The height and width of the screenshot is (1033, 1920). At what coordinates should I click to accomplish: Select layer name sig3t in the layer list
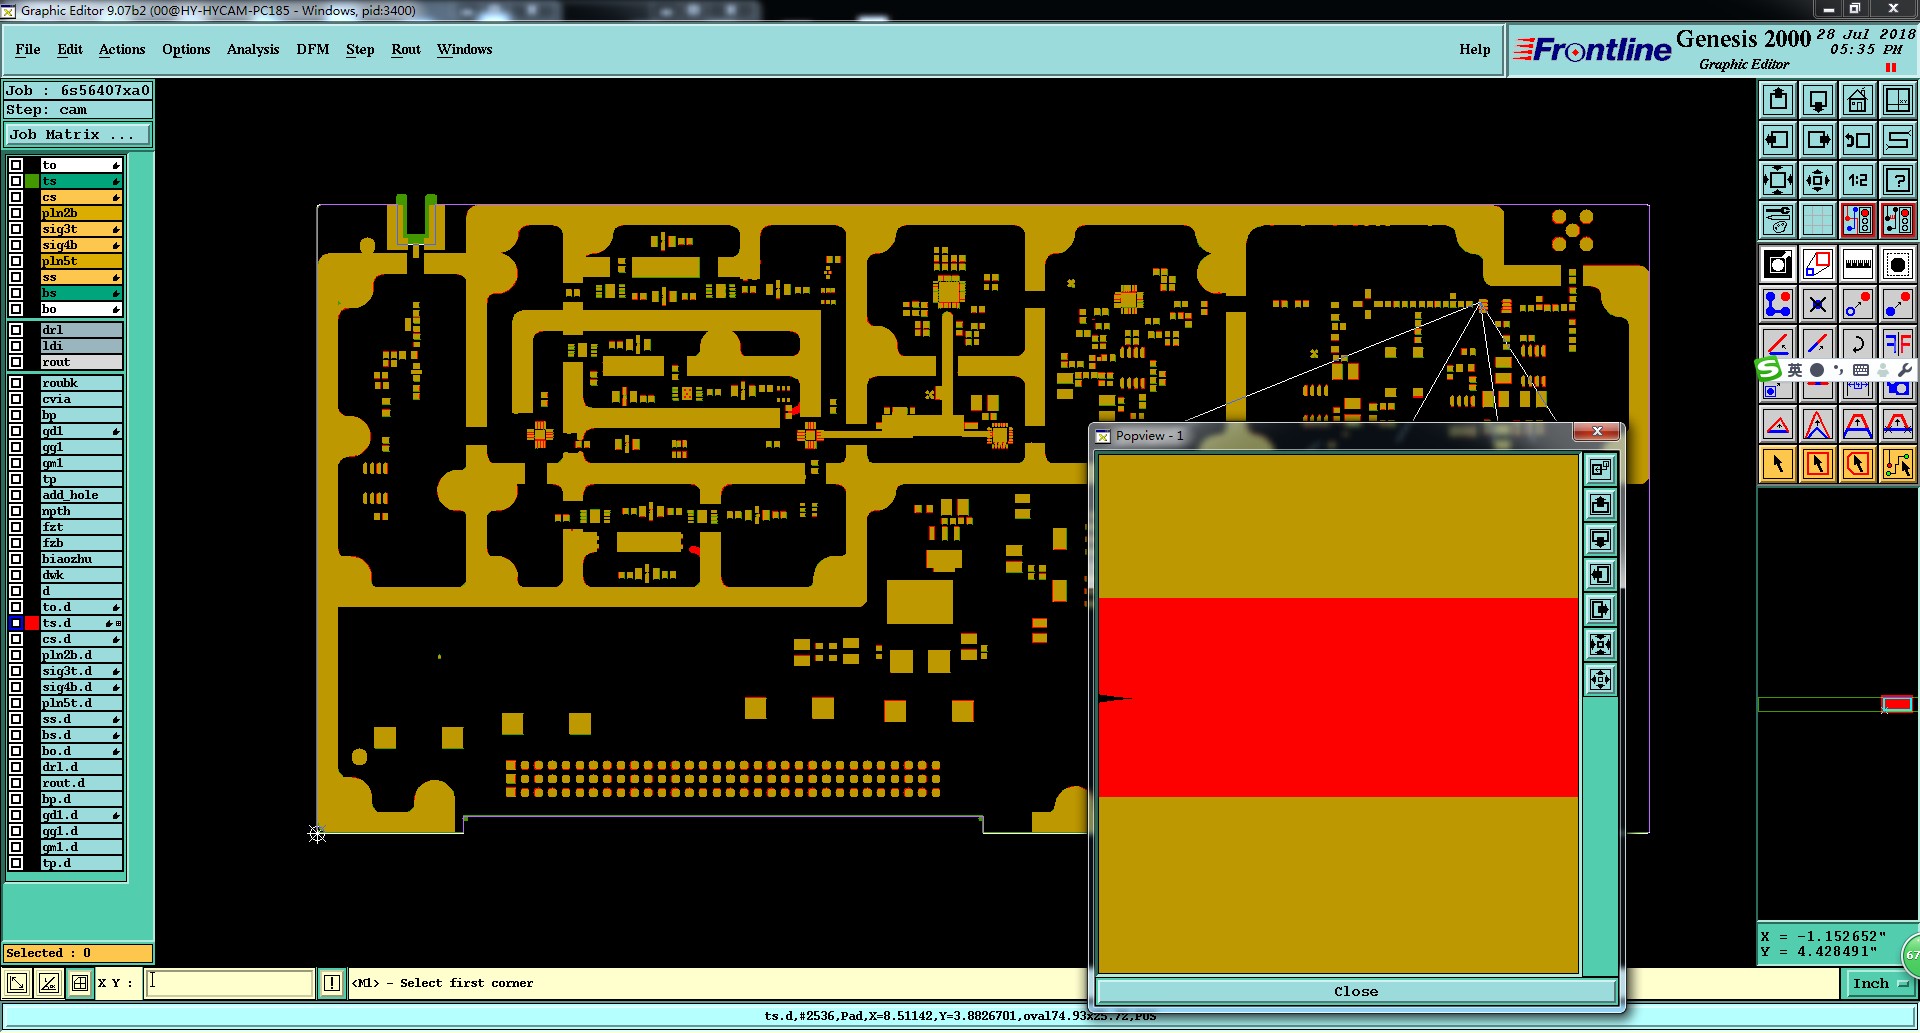click(x=81, y=229)
